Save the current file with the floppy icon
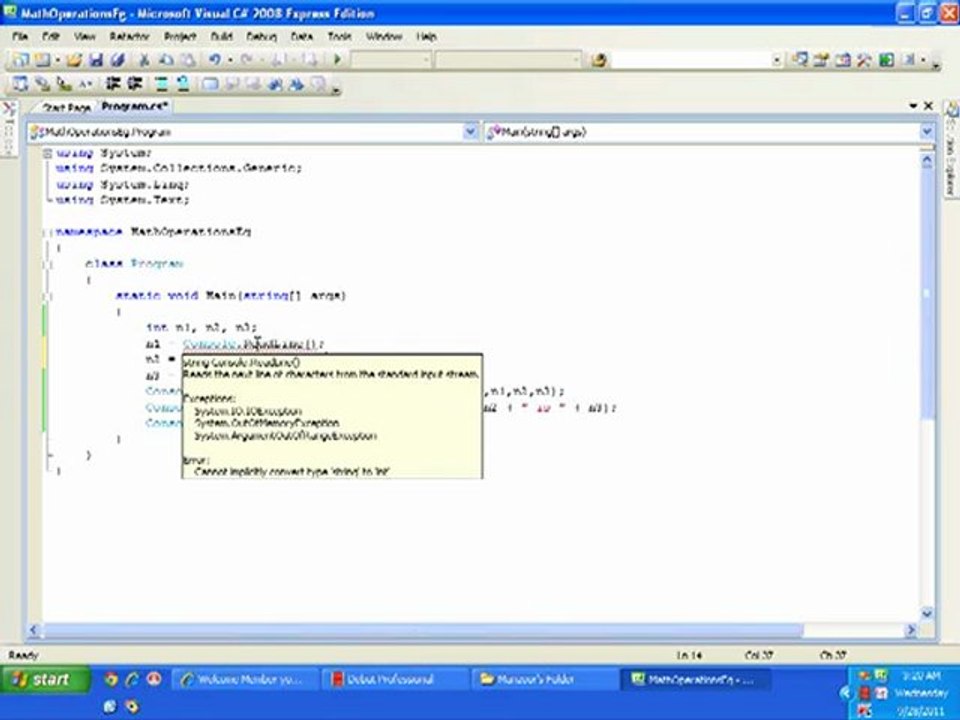The image size is (960, 720). coord(96,59)
